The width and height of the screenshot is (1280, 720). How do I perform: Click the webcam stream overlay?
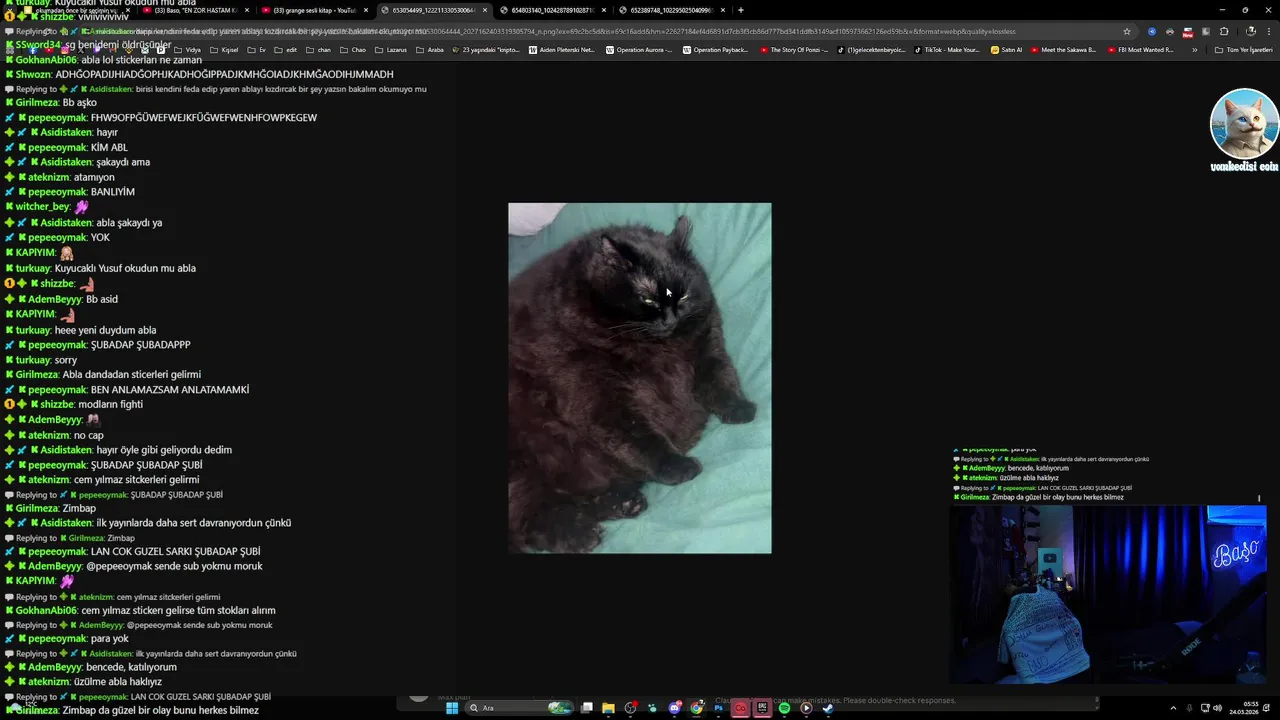point(1108,594)
